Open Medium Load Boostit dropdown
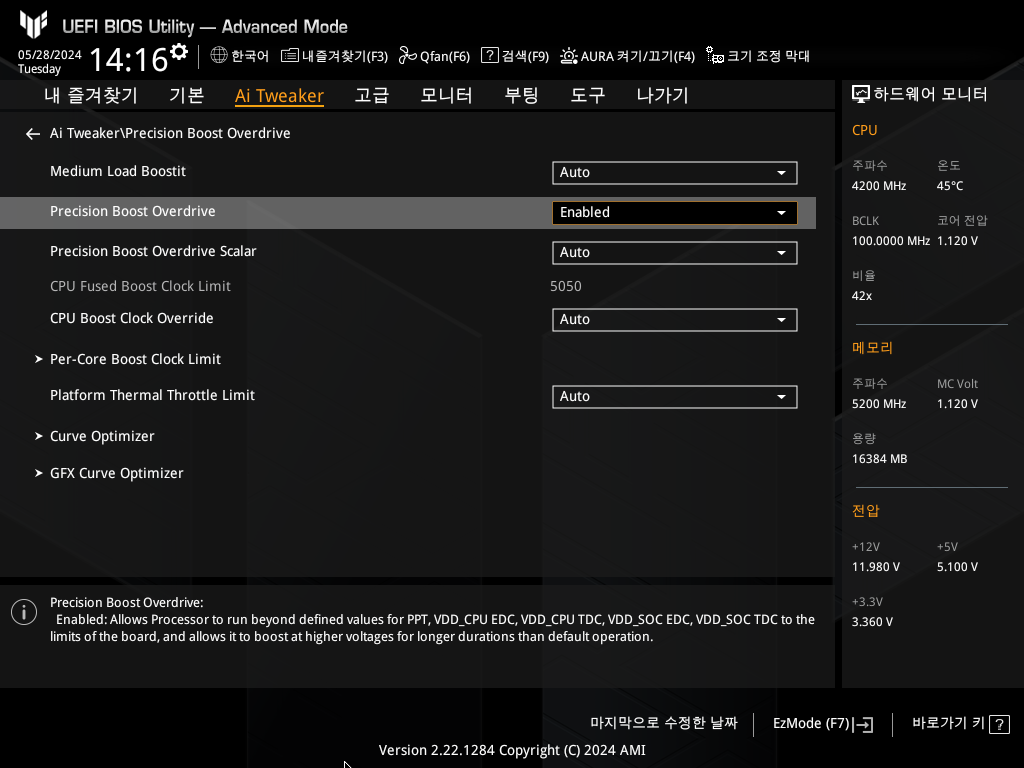 pos(675,172)
